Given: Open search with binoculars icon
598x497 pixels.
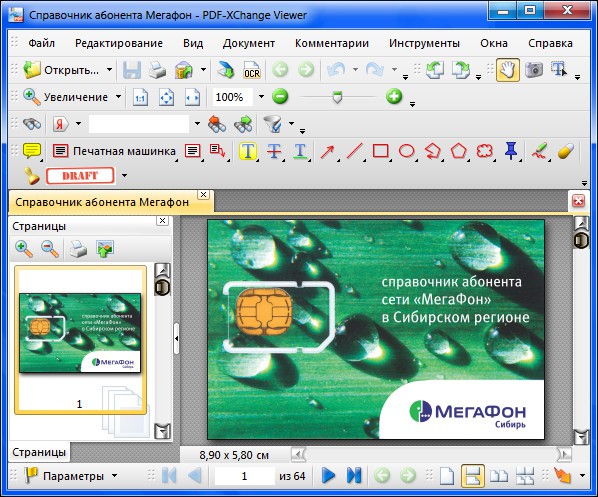Looking at the screenshot, I should [32, 124].
